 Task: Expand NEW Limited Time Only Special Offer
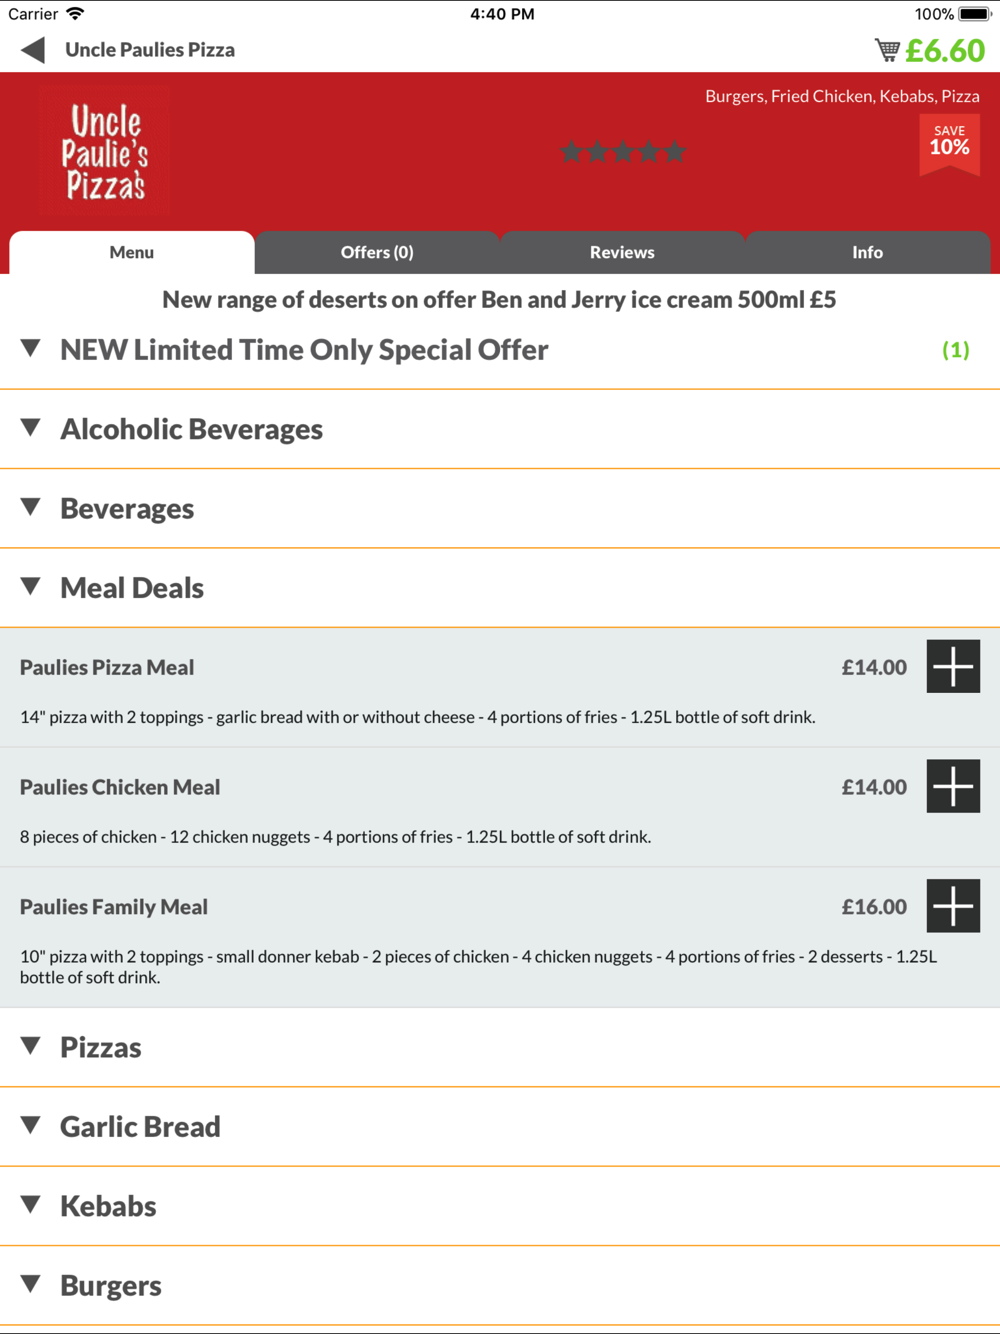[x=500, y=350]
